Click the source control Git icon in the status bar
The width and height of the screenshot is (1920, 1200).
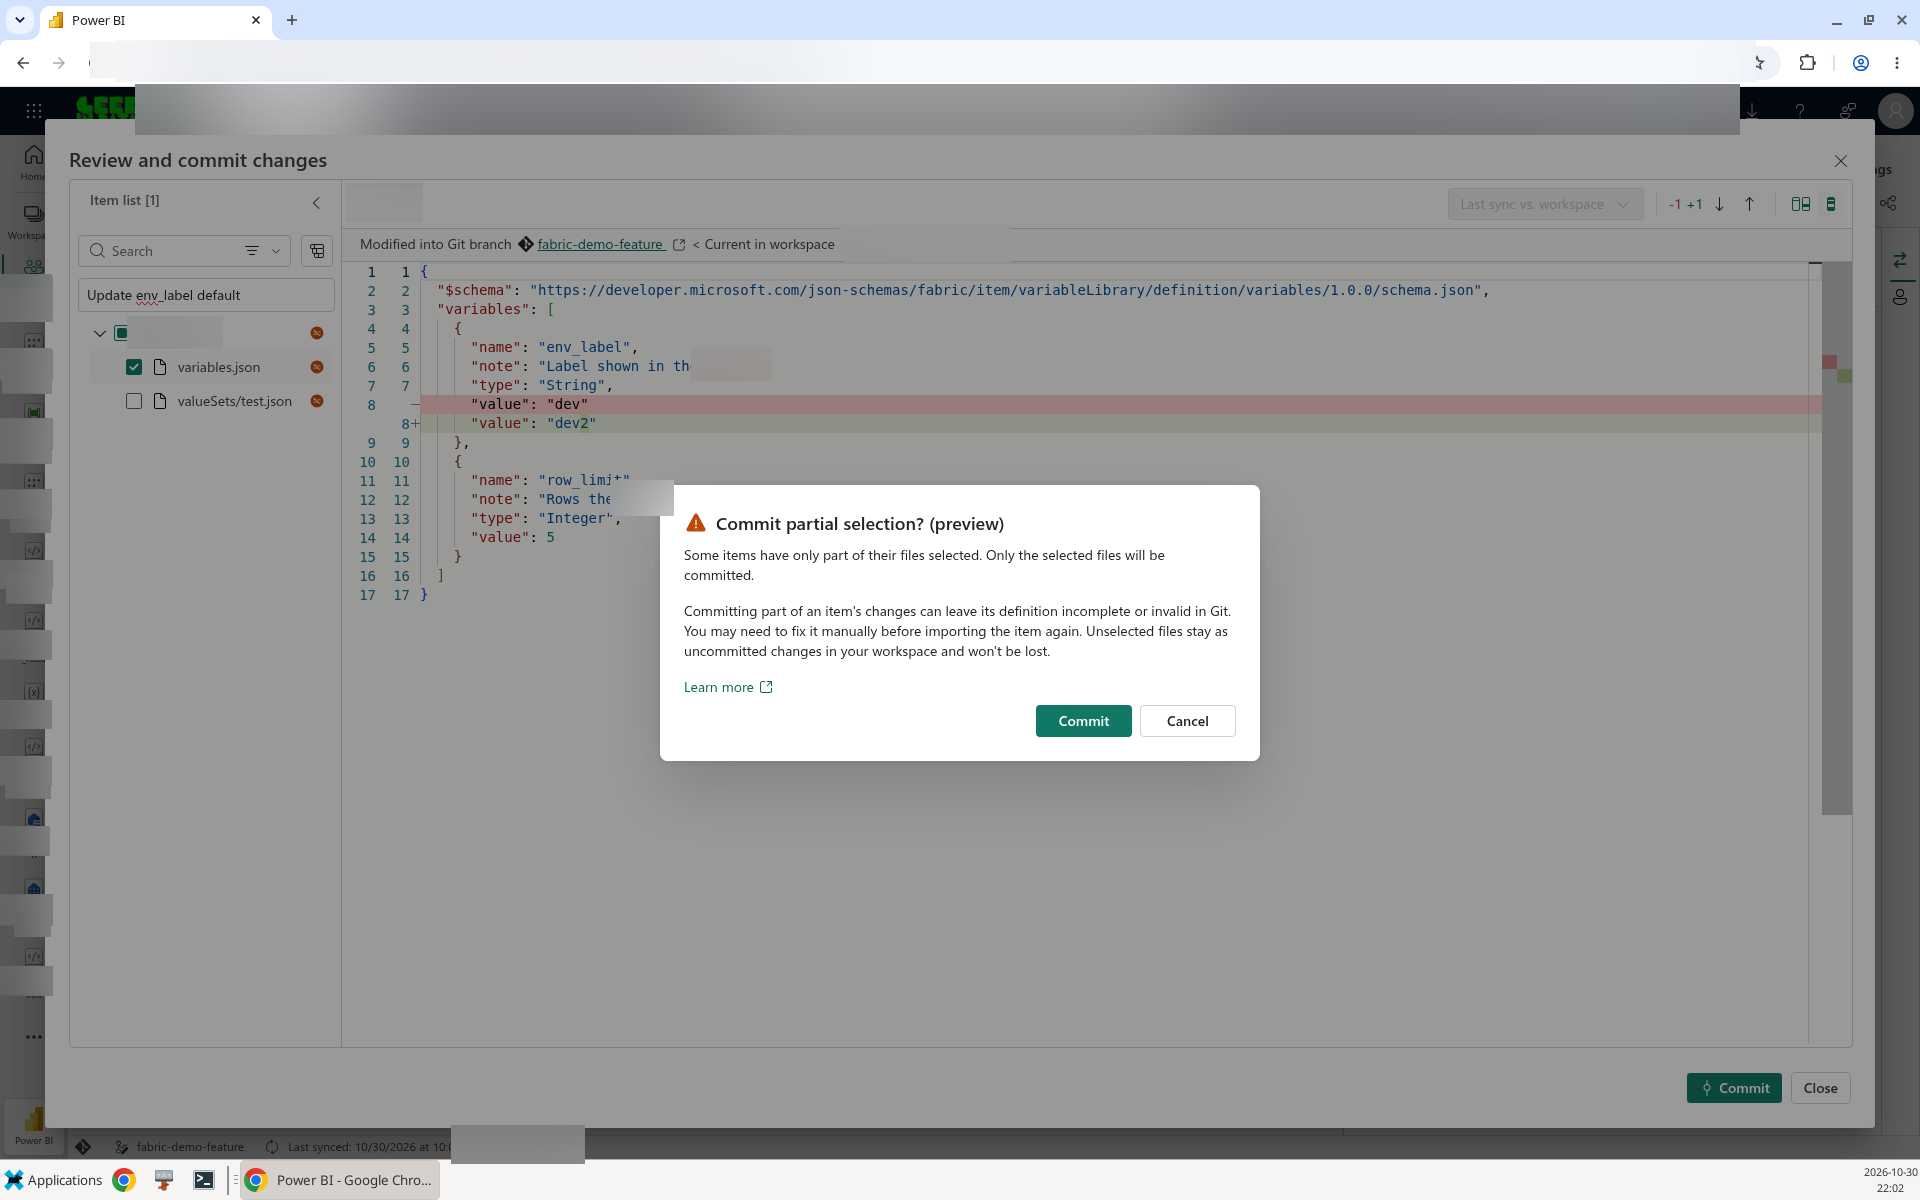point(83,1147)
